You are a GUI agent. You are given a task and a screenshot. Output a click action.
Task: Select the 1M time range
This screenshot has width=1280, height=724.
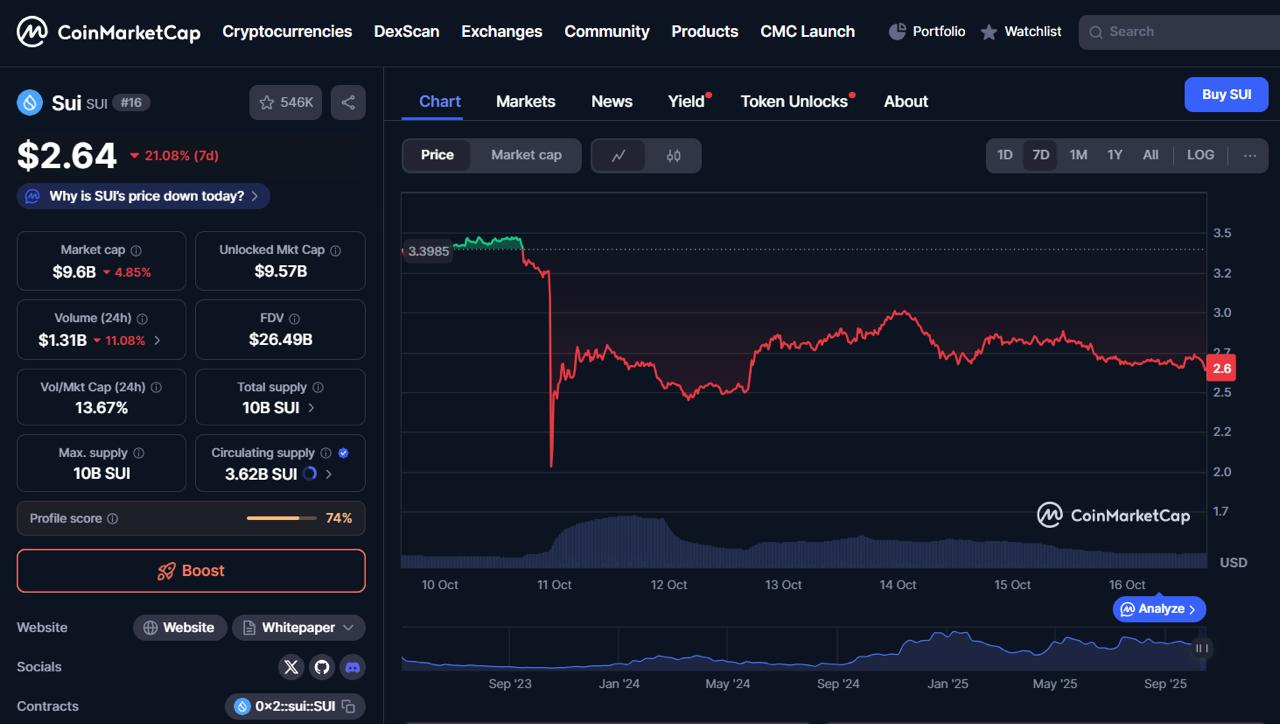click(x=1078, y=155)
